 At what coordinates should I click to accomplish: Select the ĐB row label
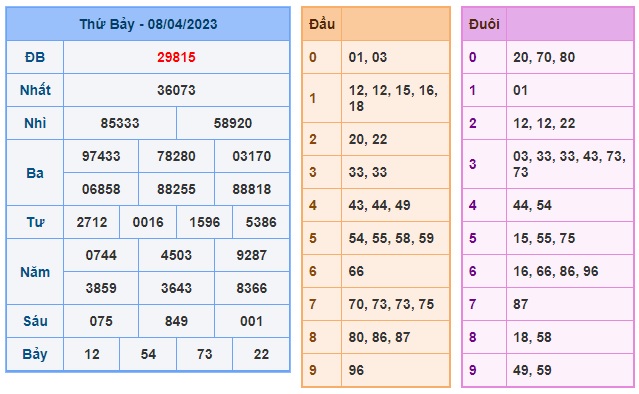click(35, 57)
